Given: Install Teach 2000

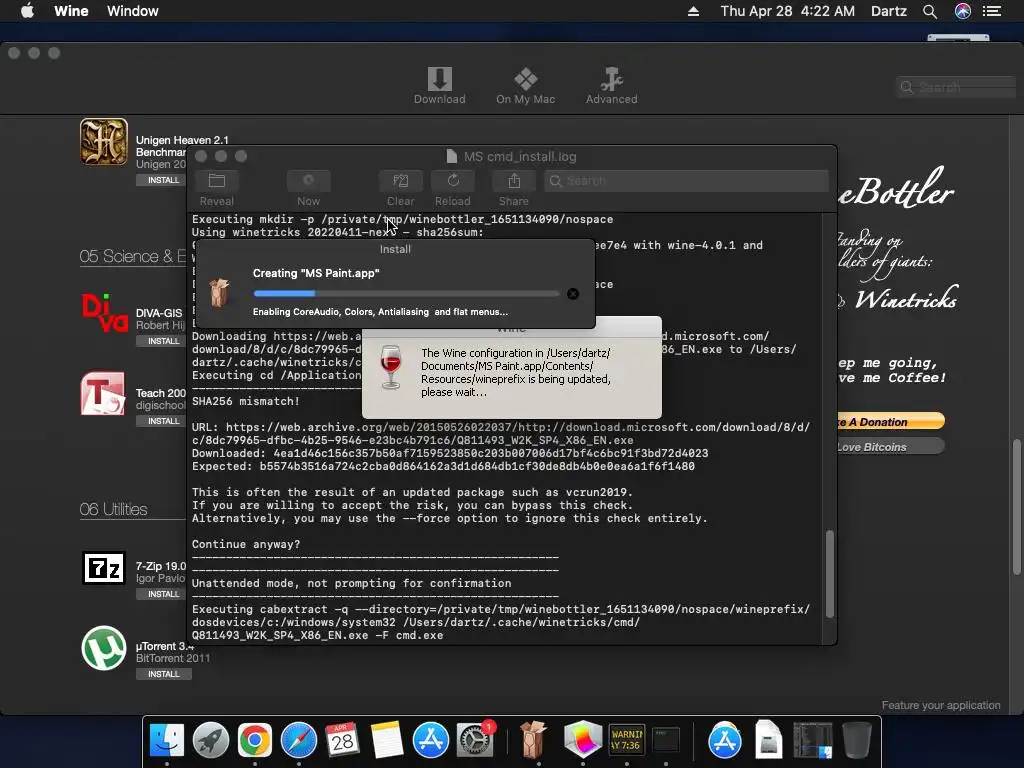Looking at the screenshot, I should click(x=163, y=421).
